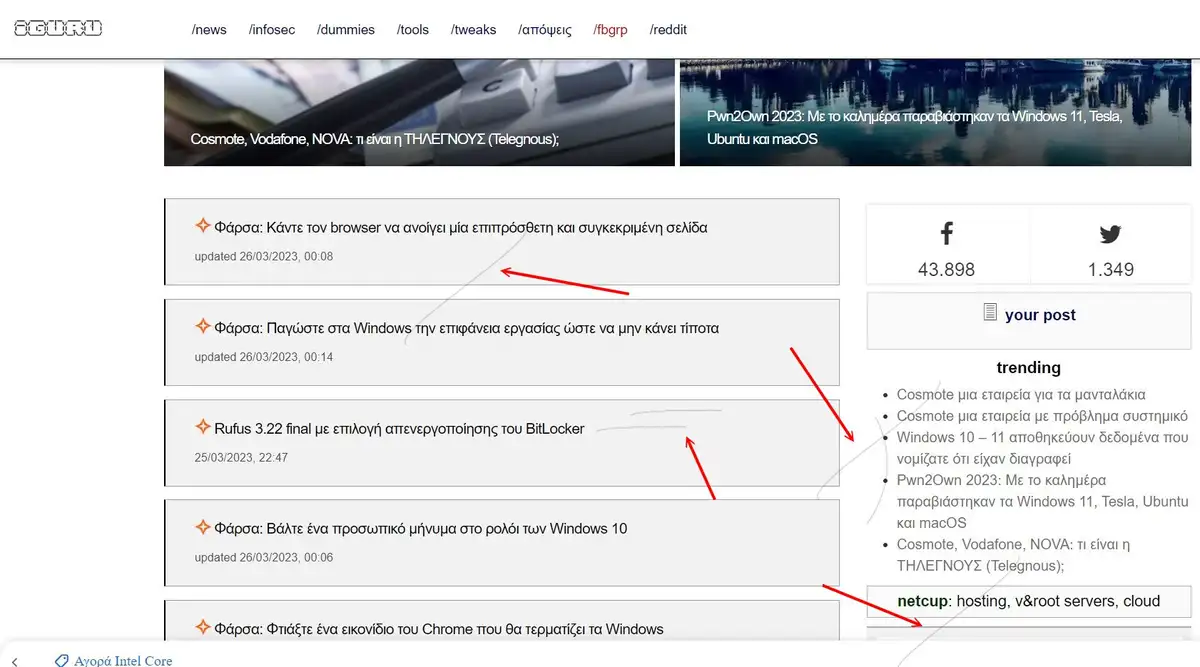
Task: Open trending item Cosmote μια εταιρεία με πρόβλημα συστημικό
Action: (x=1042, y=416)
